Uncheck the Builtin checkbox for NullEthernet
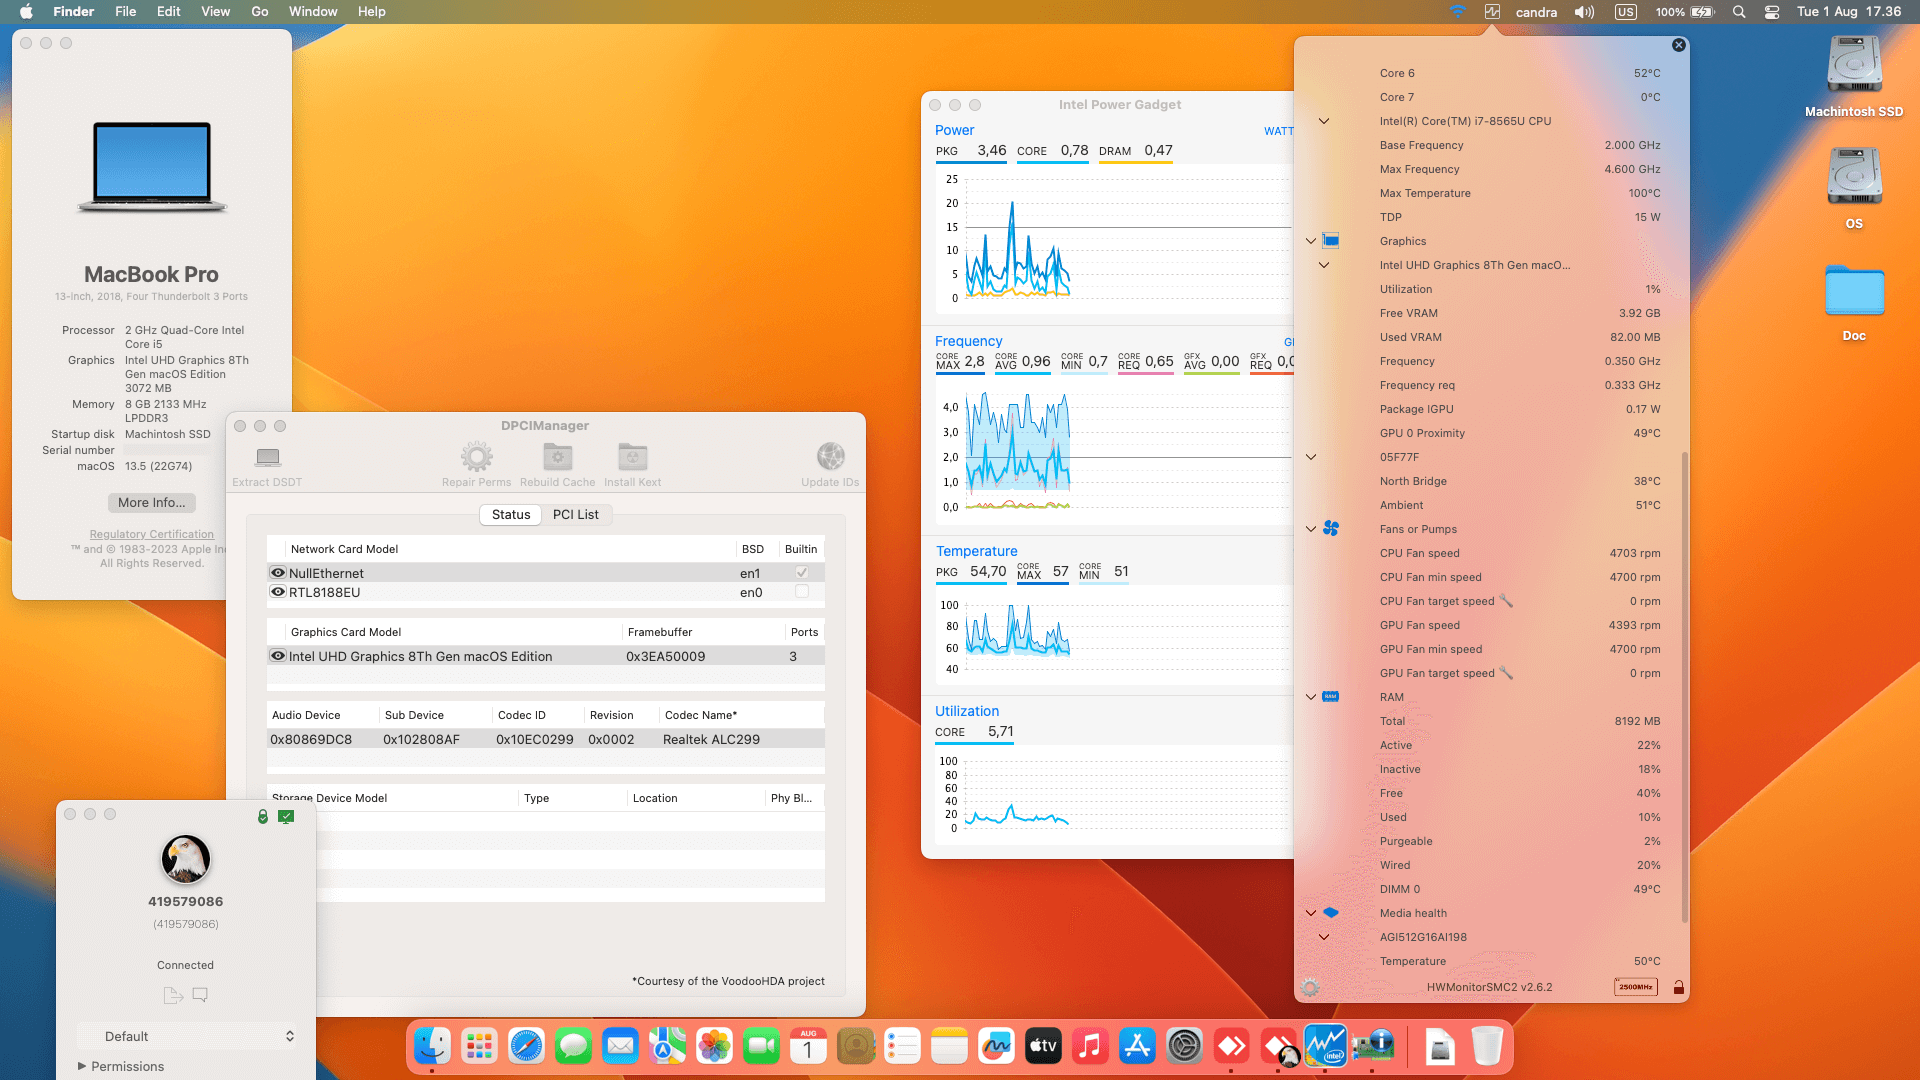The height and width of the screenshot is (1080, 1920). click(x=800, y=572)
